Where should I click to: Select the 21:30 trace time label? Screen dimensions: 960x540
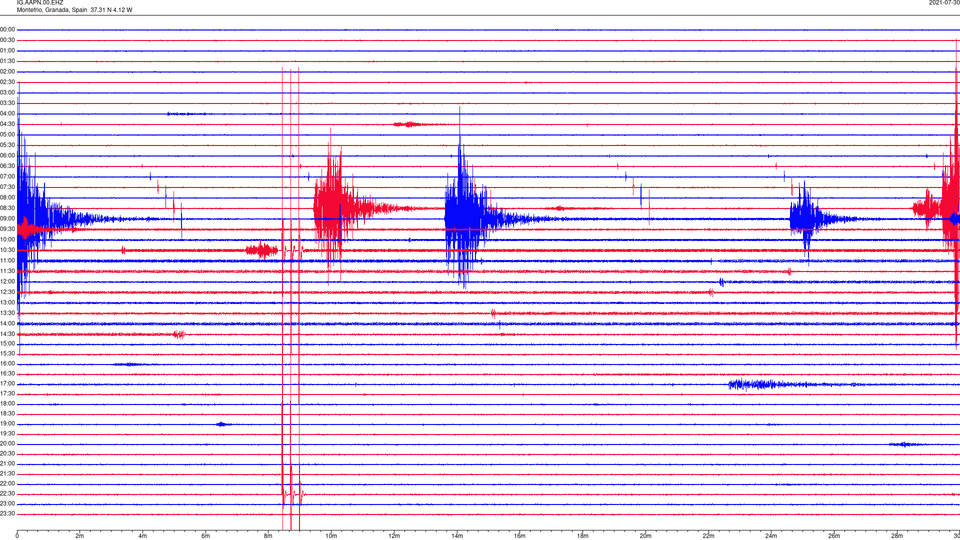point(7,474)
